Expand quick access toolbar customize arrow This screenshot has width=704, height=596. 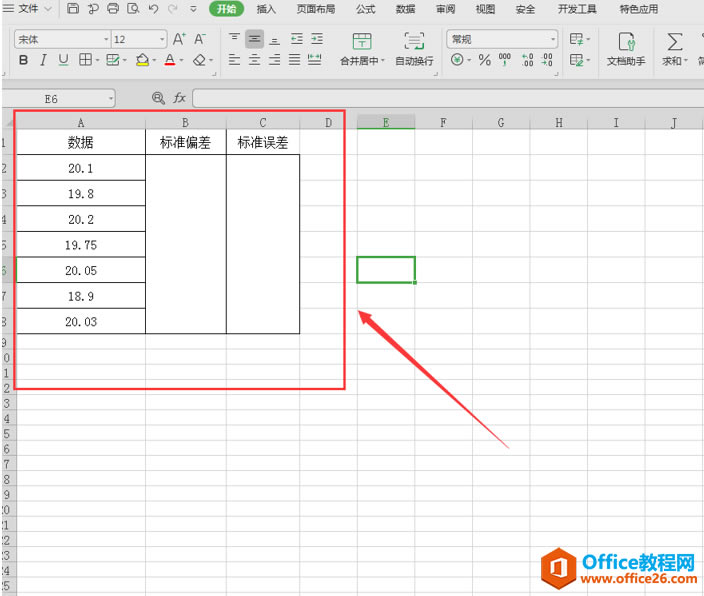pyautogui.click(x=194, y=9)
